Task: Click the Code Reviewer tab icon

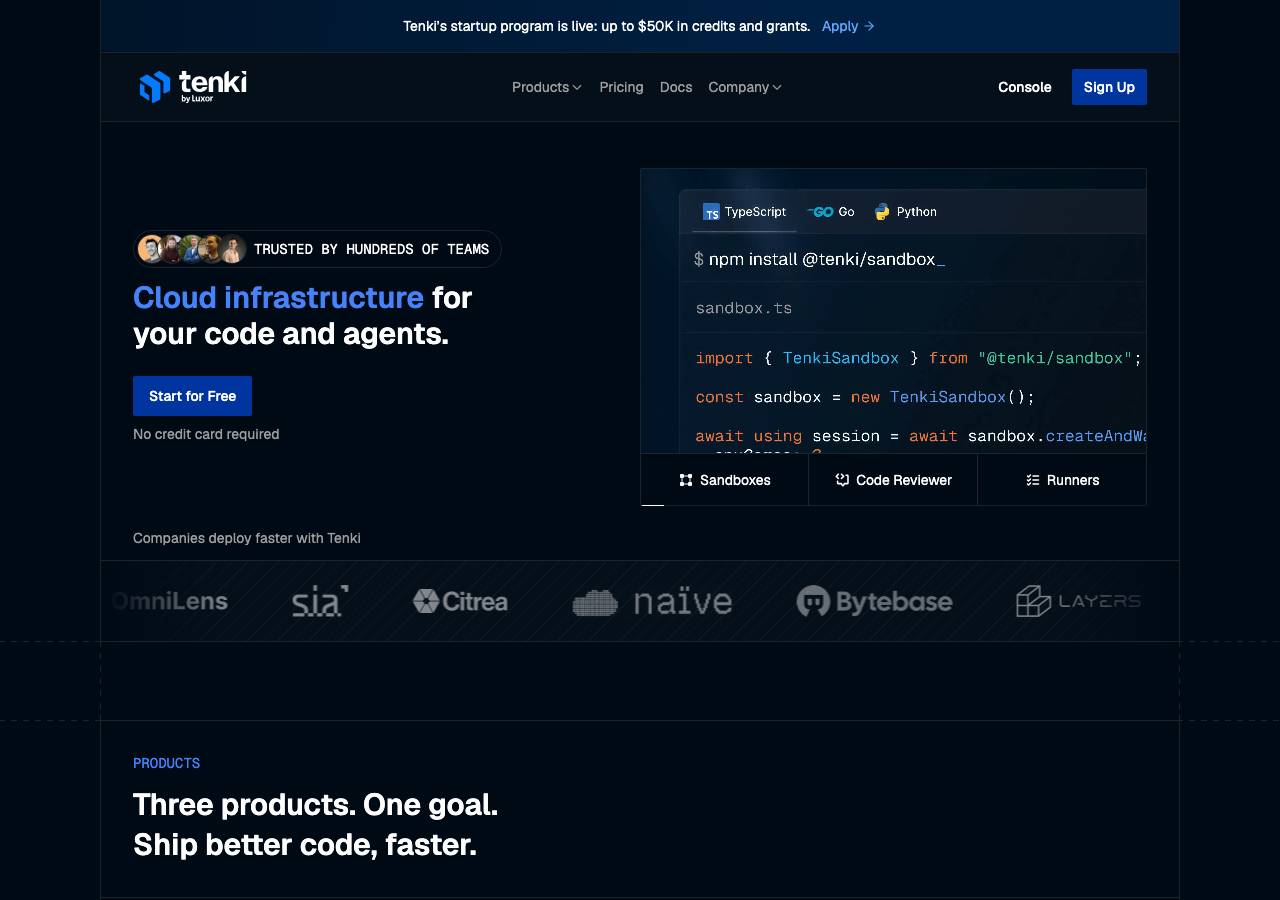Action: point(842,480)
